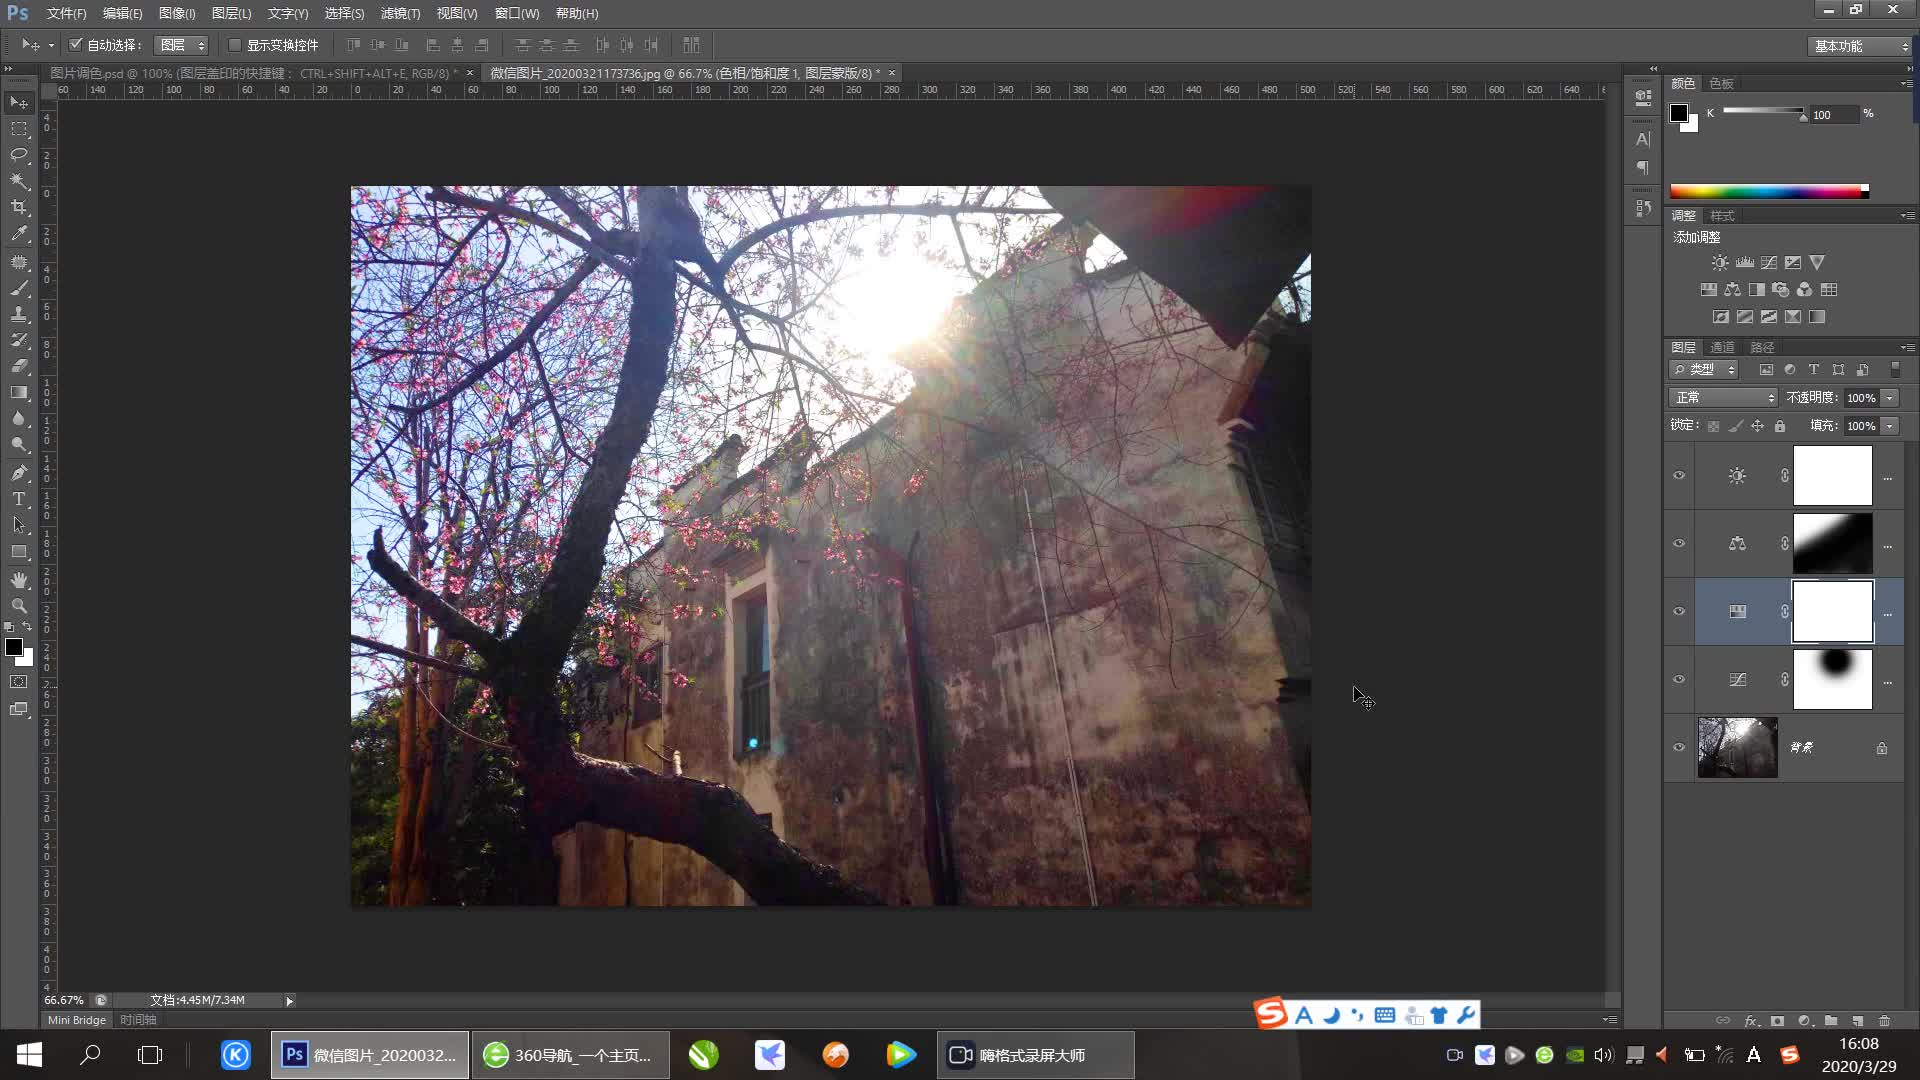Open the Filter menu

(400, 13)
